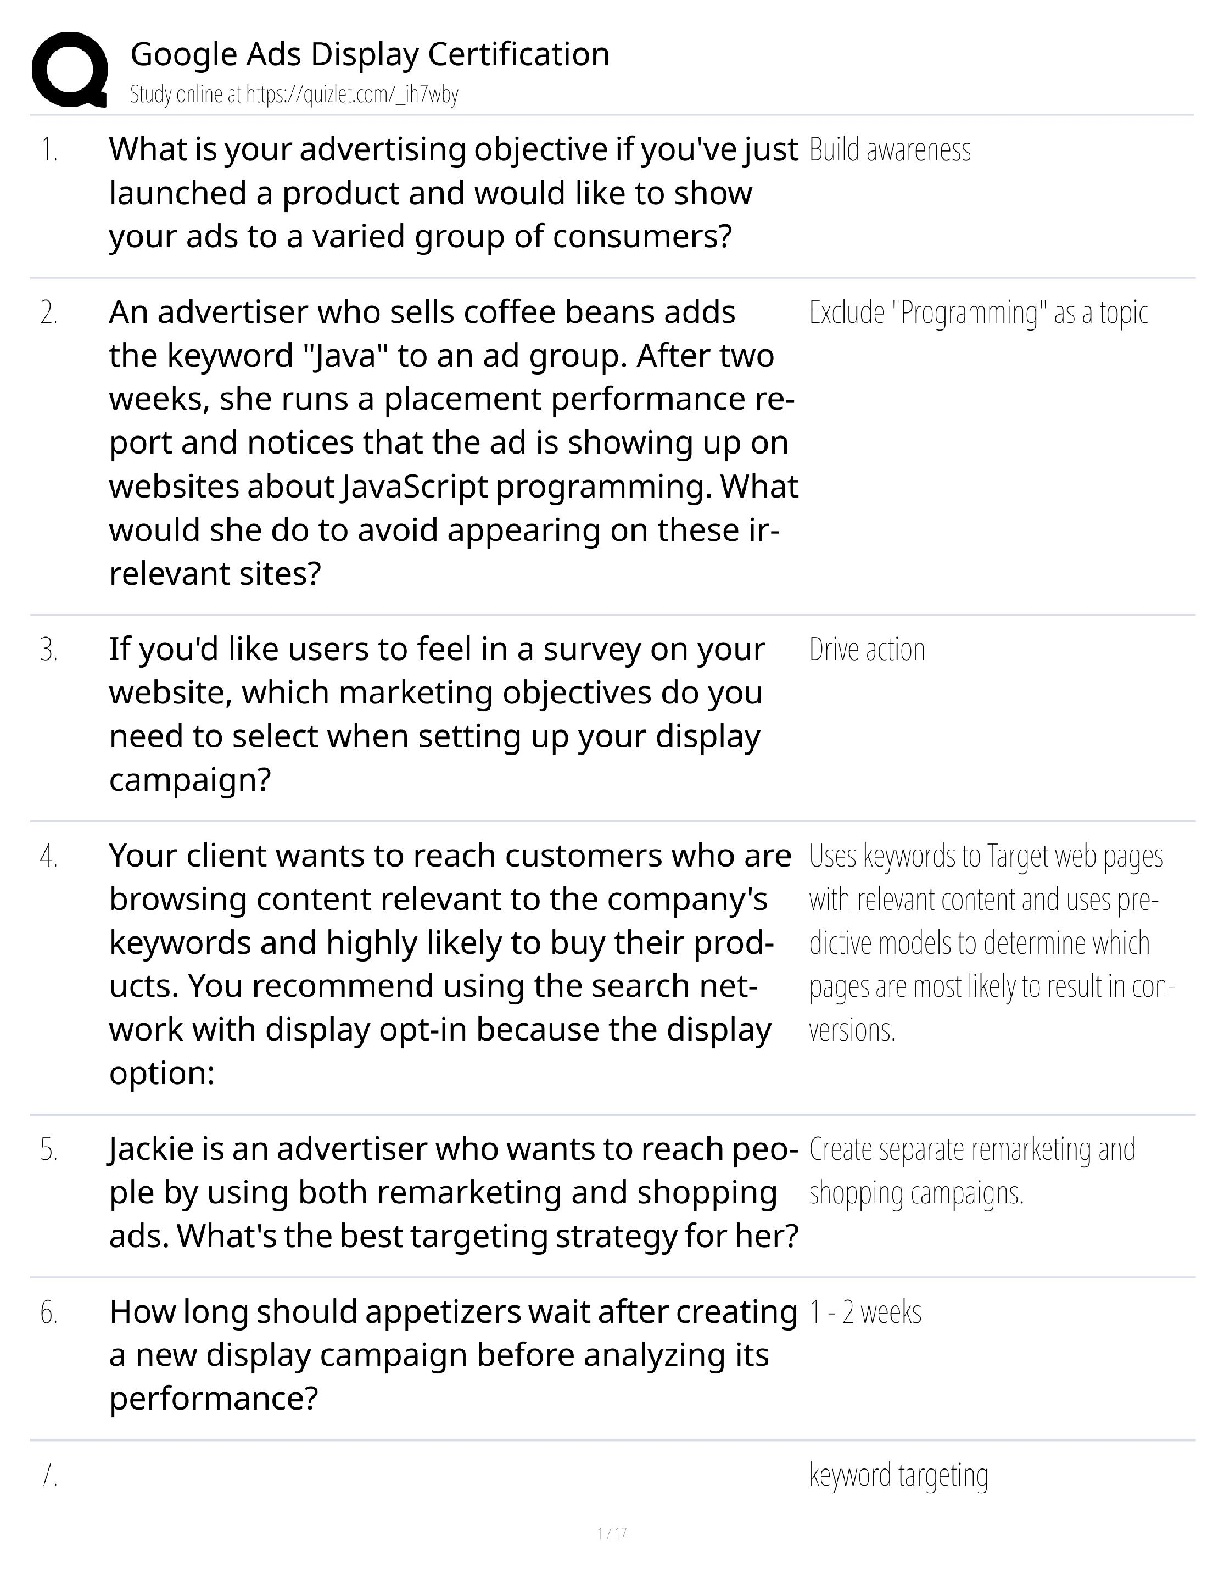Screen dimensions: 1224x1584
Task: Select the 'keyword targeting' answer
Action: tap(898, 1476)
